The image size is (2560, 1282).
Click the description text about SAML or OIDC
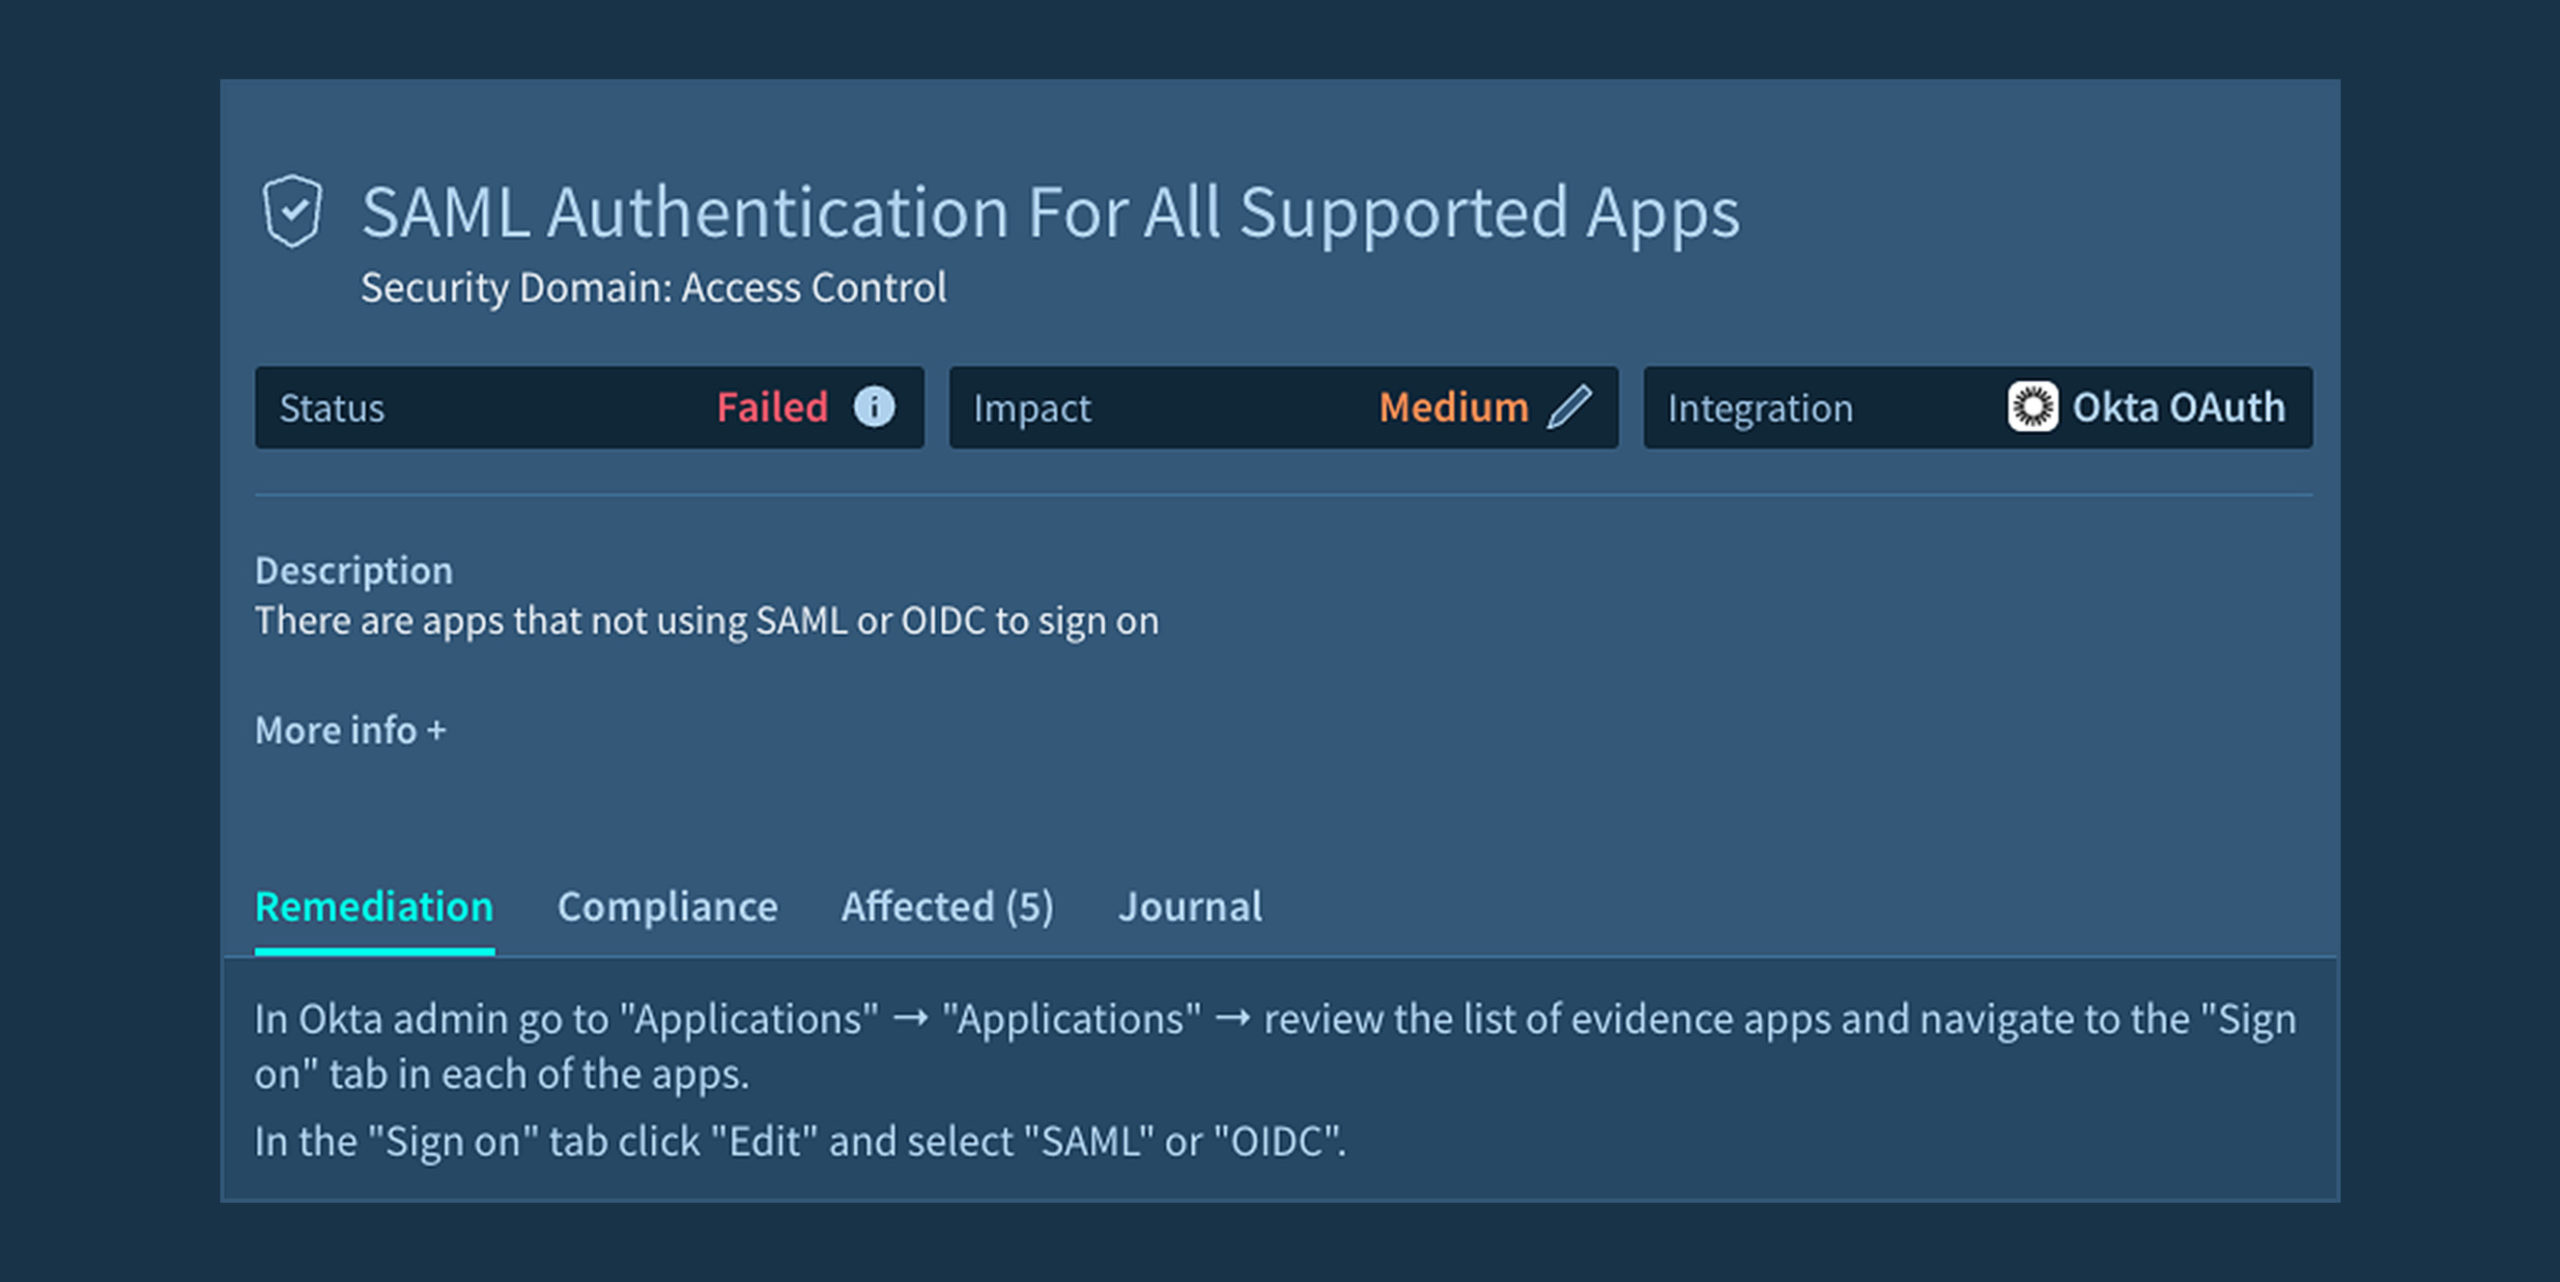706,621
